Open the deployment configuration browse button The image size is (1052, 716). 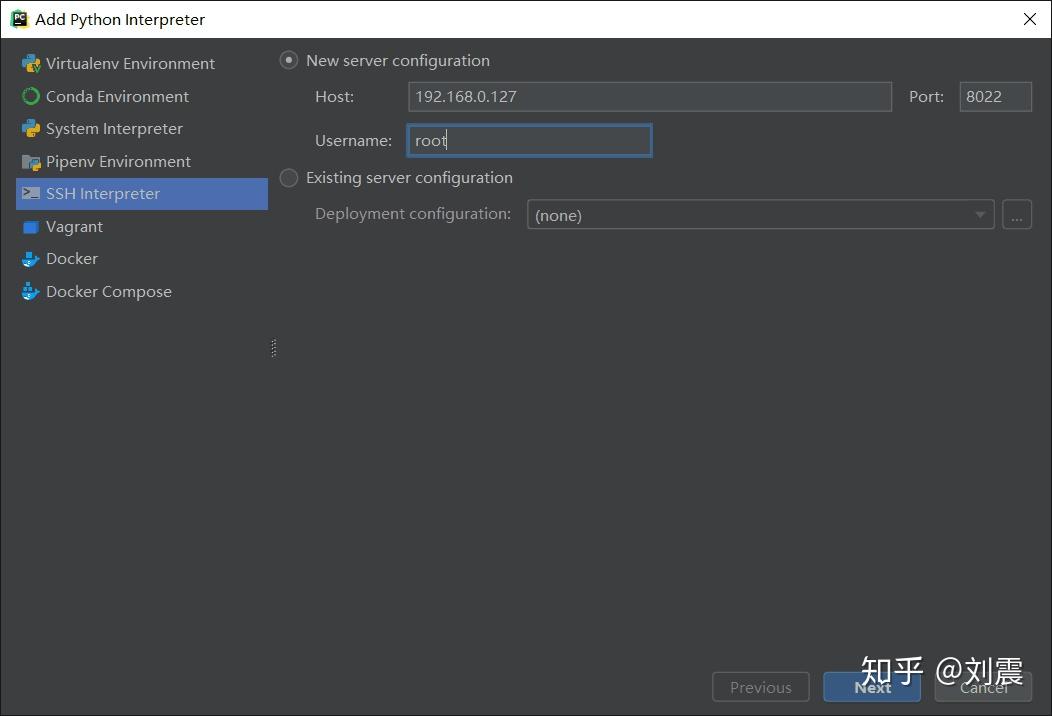(1017, 214)
